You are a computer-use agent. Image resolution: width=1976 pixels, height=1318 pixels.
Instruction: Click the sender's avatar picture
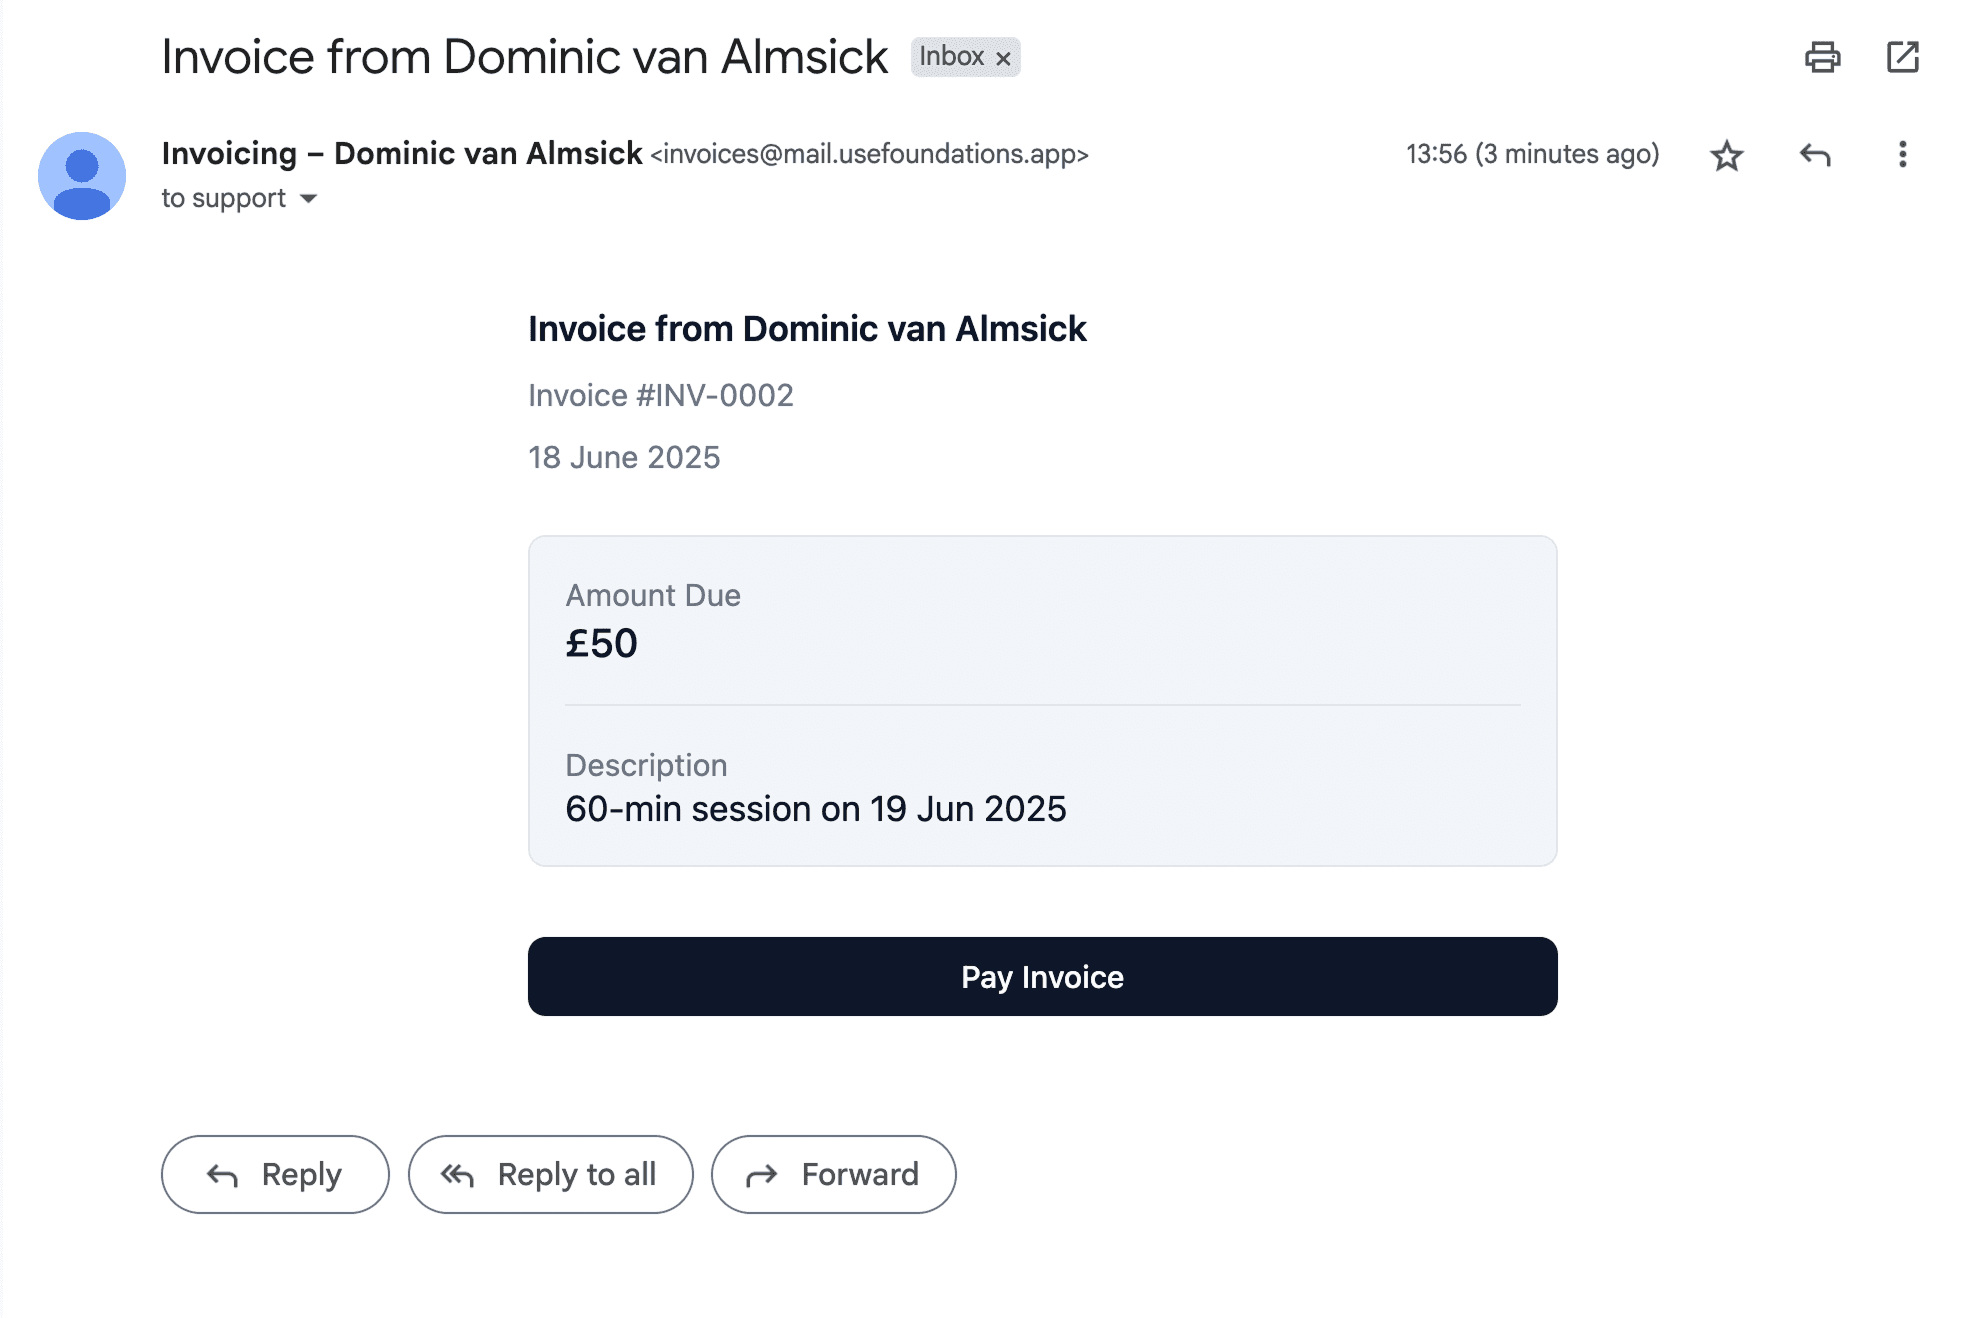click(x=84, y=175)
